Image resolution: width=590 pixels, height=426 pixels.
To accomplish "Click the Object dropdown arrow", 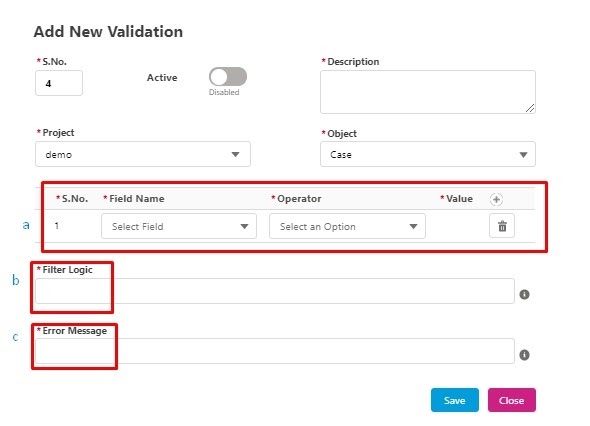I will click(x=523, y=155).
